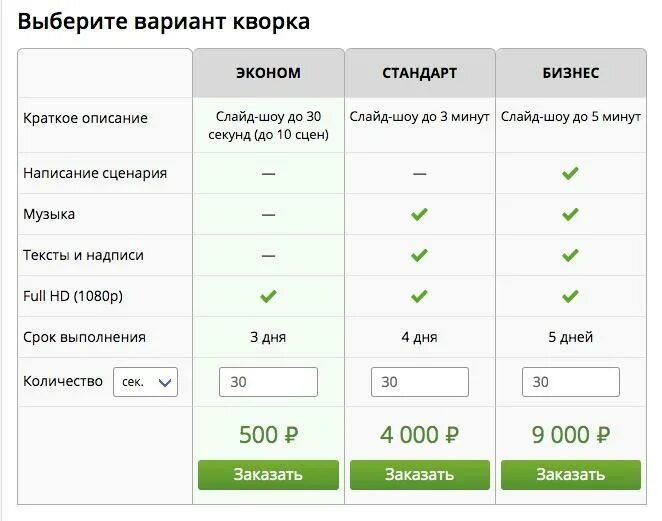The image size is (662, 521).
Task: Click the Стандарт dash for Написание сценария
Action: point(419,174)
